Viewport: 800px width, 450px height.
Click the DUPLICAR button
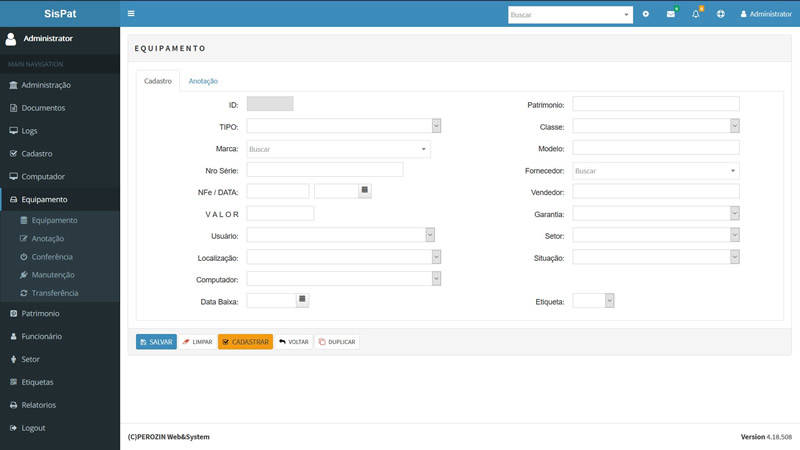337,342
